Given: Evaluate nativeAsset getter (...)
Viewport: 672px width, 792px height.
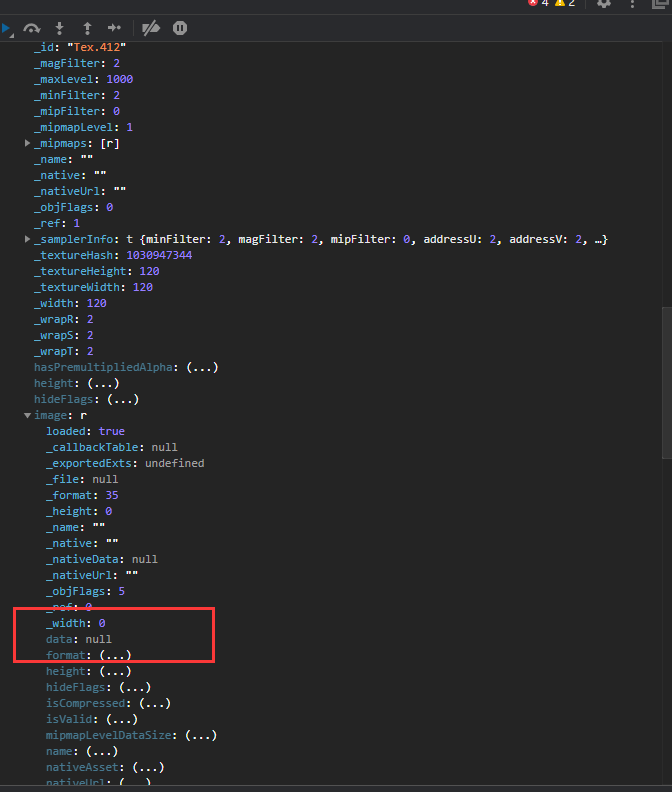Looking at the screenshot, I should 149,767.
